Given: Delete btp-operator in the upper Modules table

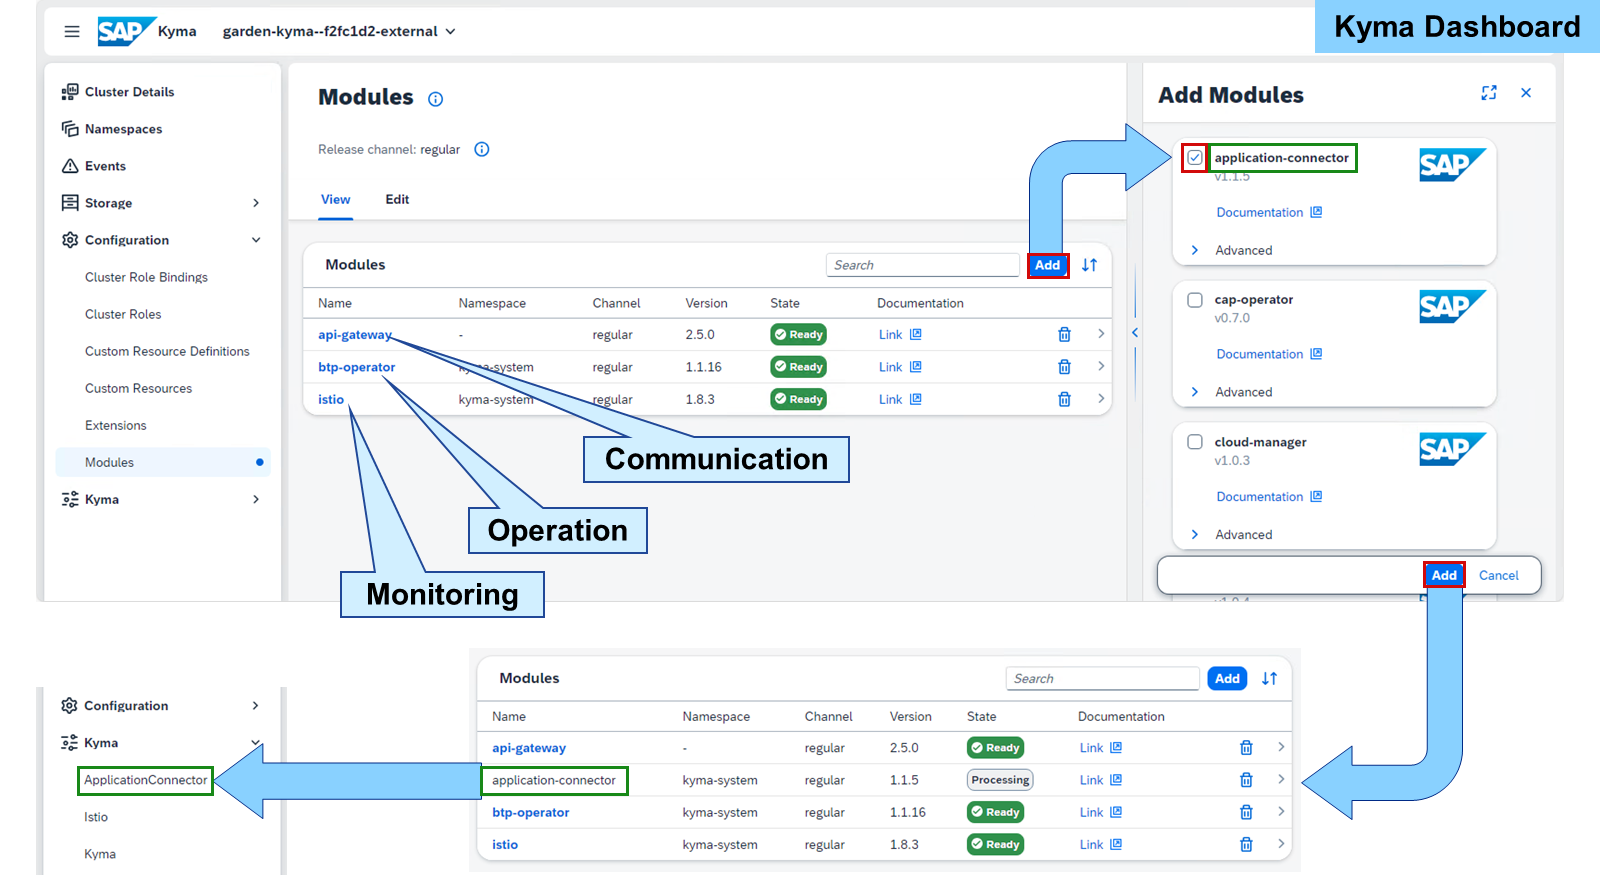Looking at the screenshot, I should point(1064,367).
